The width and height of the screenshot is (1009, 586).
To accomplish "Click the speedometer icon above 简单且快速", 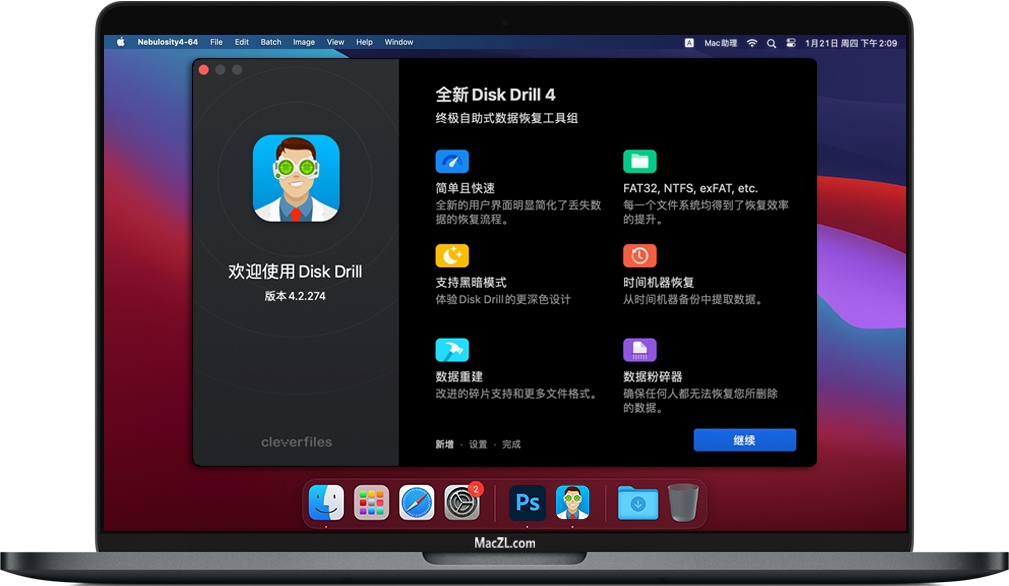I will pyautogui.click(x=452, y=161).
